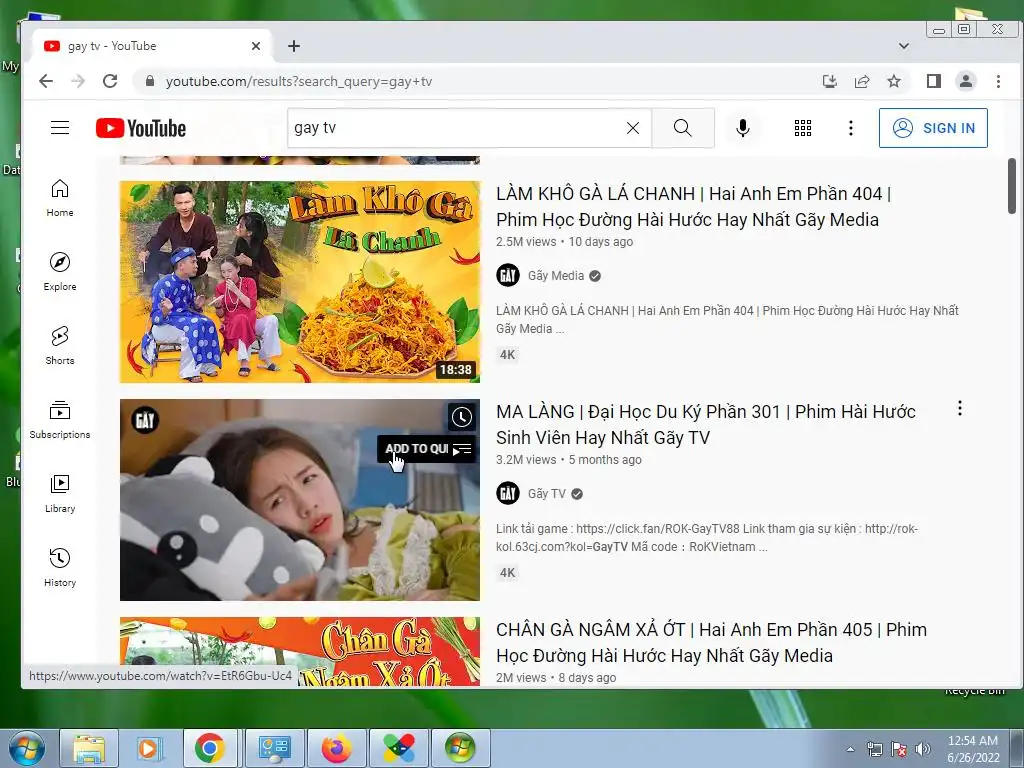Image resolution: width=1024 pixels, height=768 pixels.
Task: Reload the page
Action: coord(110,82)
